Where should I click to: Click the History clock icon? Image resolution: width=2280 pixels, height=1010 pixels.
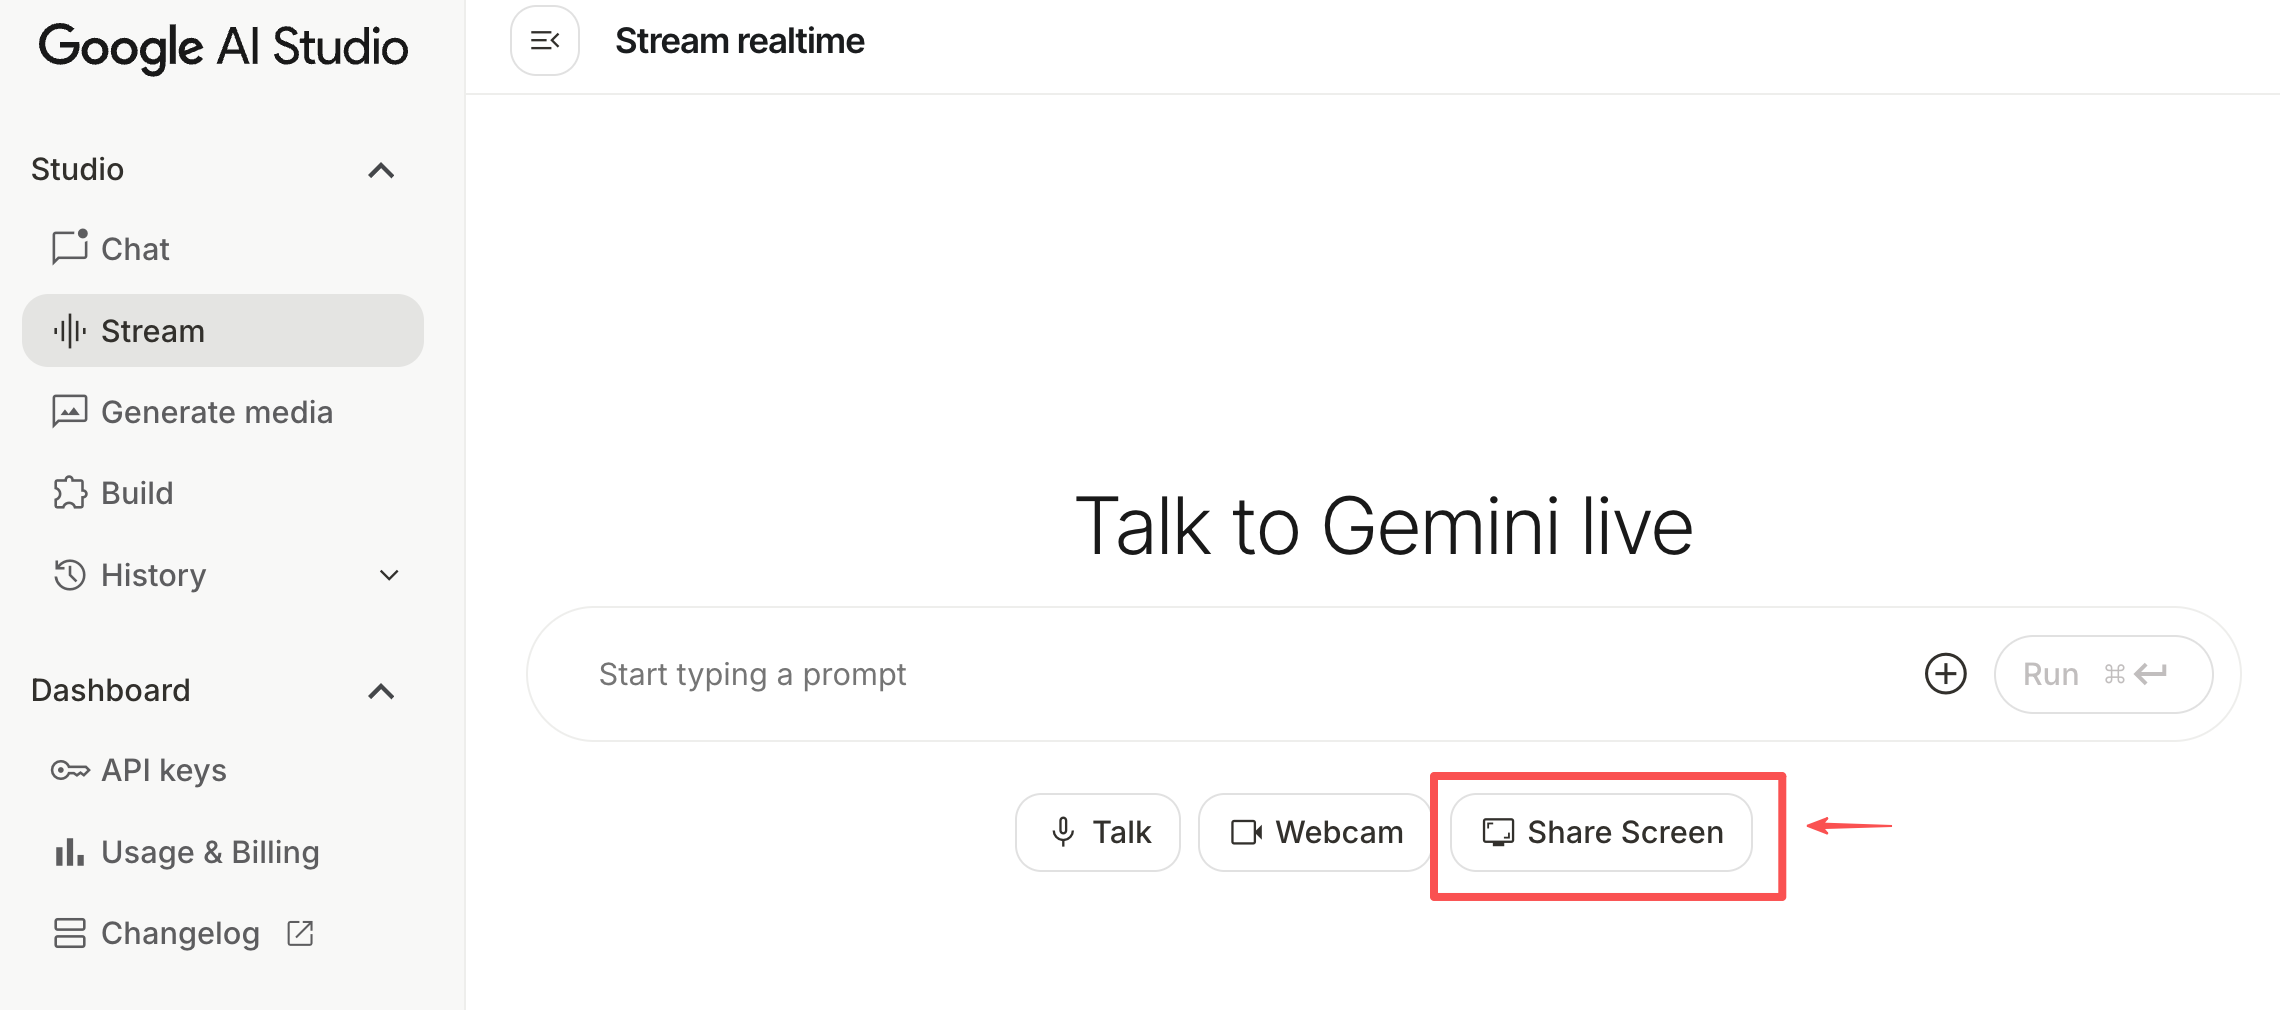click(x=70, y=575)
